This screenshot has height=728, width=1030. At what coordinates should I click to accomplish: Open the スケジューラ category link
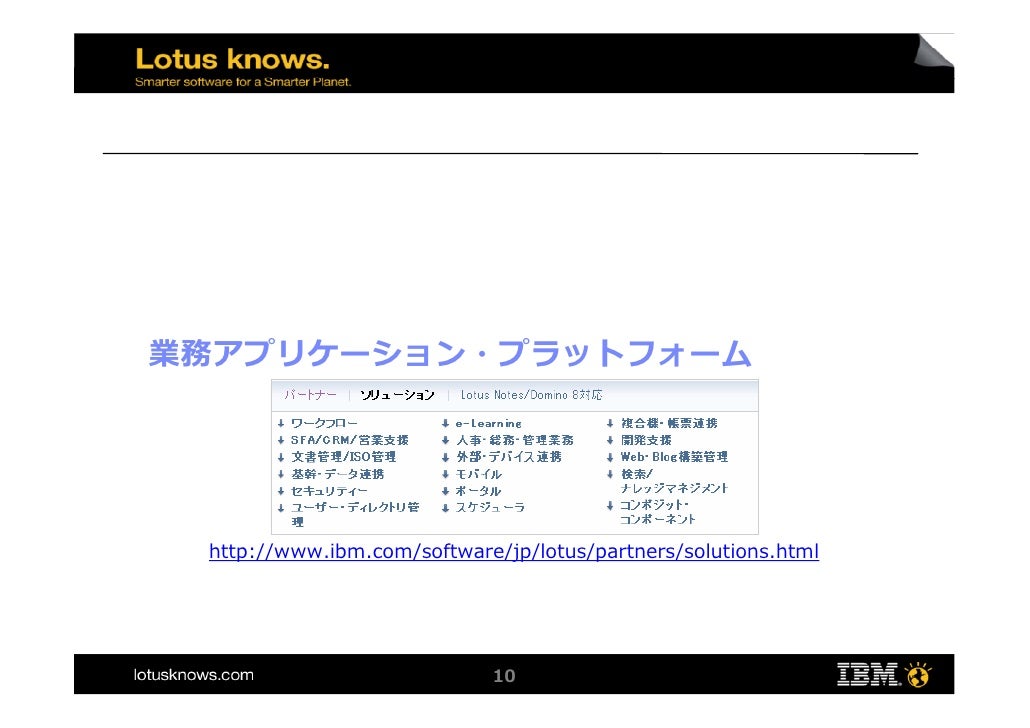(x=491, y=507)
